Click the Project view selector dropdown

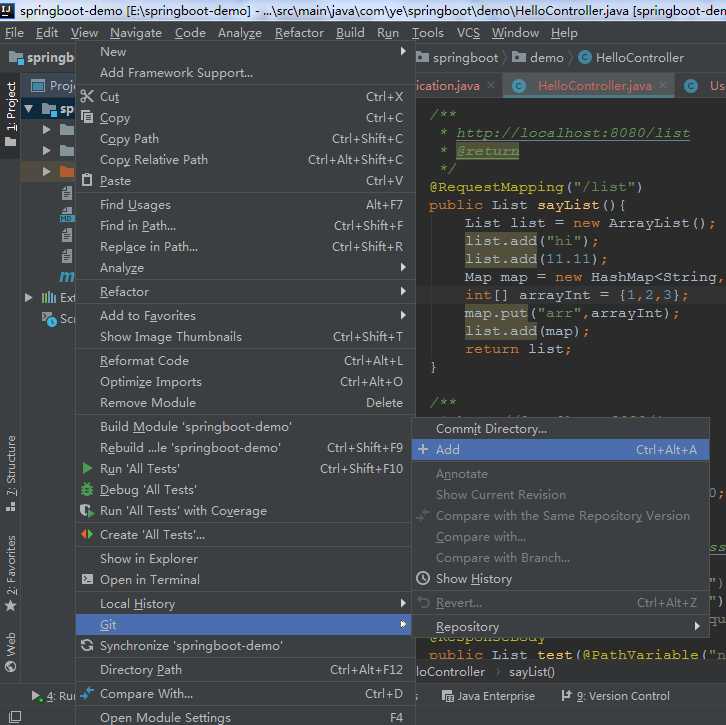(52, 86)
